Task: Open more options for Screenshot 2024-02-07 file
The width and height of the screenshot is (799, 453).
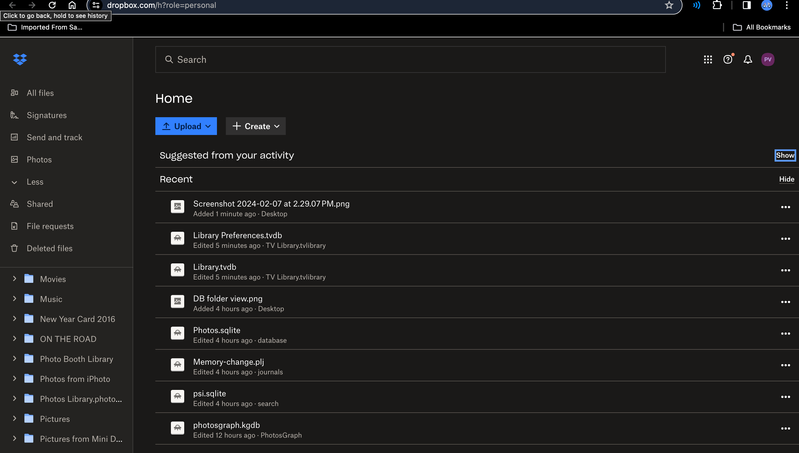Action: pyautogui.click(x=785, y=207)
